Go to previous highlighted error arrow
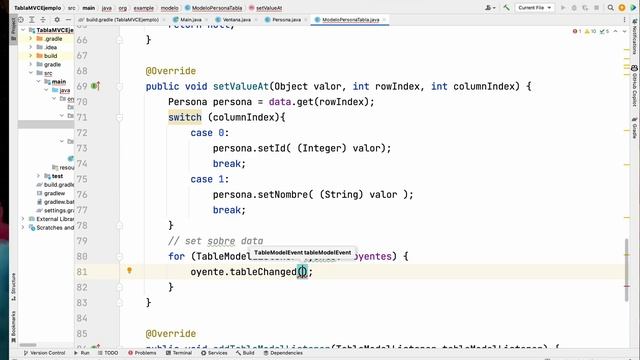The height and width of the screenshot is (360, 640). (x=616, y=31)
